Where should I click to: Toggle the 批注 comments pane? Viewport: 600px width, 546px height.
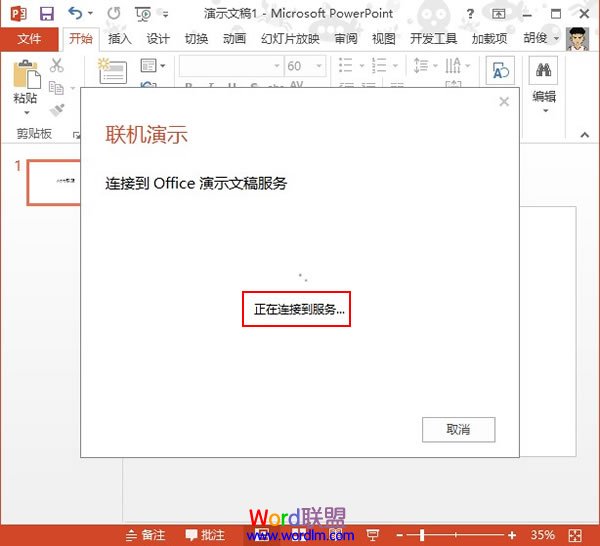(205, 535)
